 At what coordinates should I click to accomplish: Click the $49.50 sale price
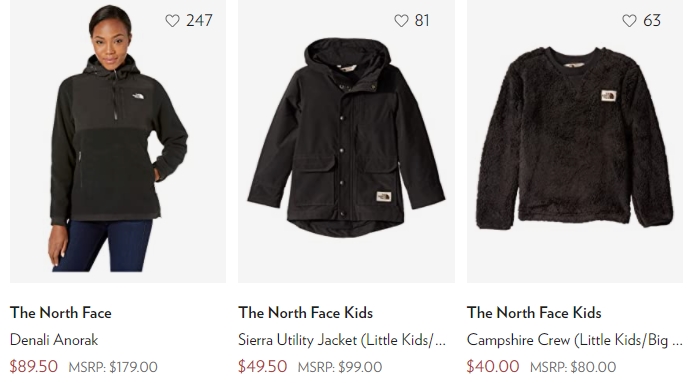point(263,367)
